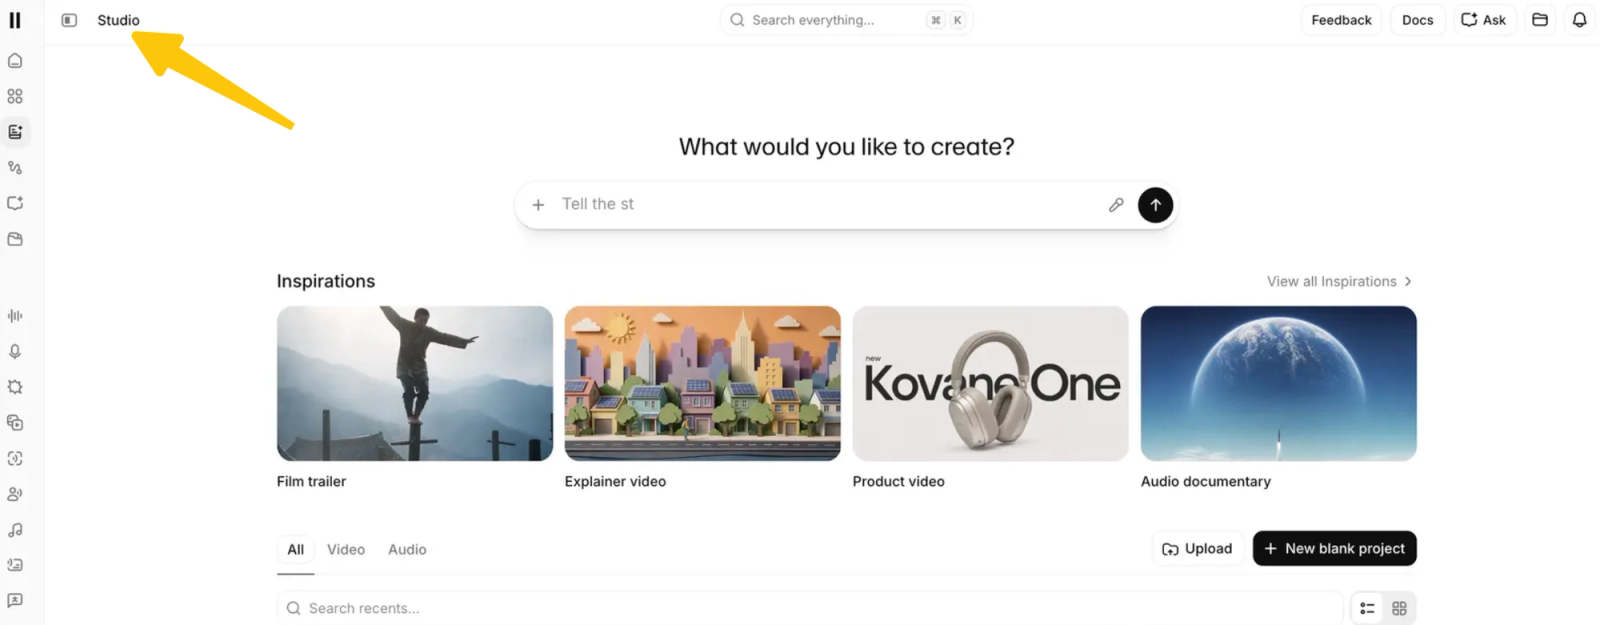The width and height of the screenshot is (1600, 625).
Task: Expand View all Inspirations via its chevron
Action: (1408, 282)
